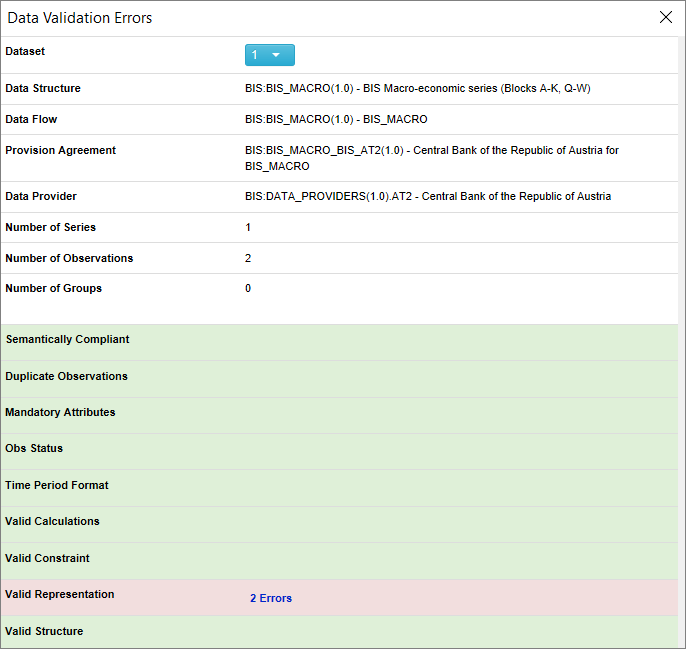Click the Dataset label
Viewport: 686px width, 649px height.
click(25, 51)
